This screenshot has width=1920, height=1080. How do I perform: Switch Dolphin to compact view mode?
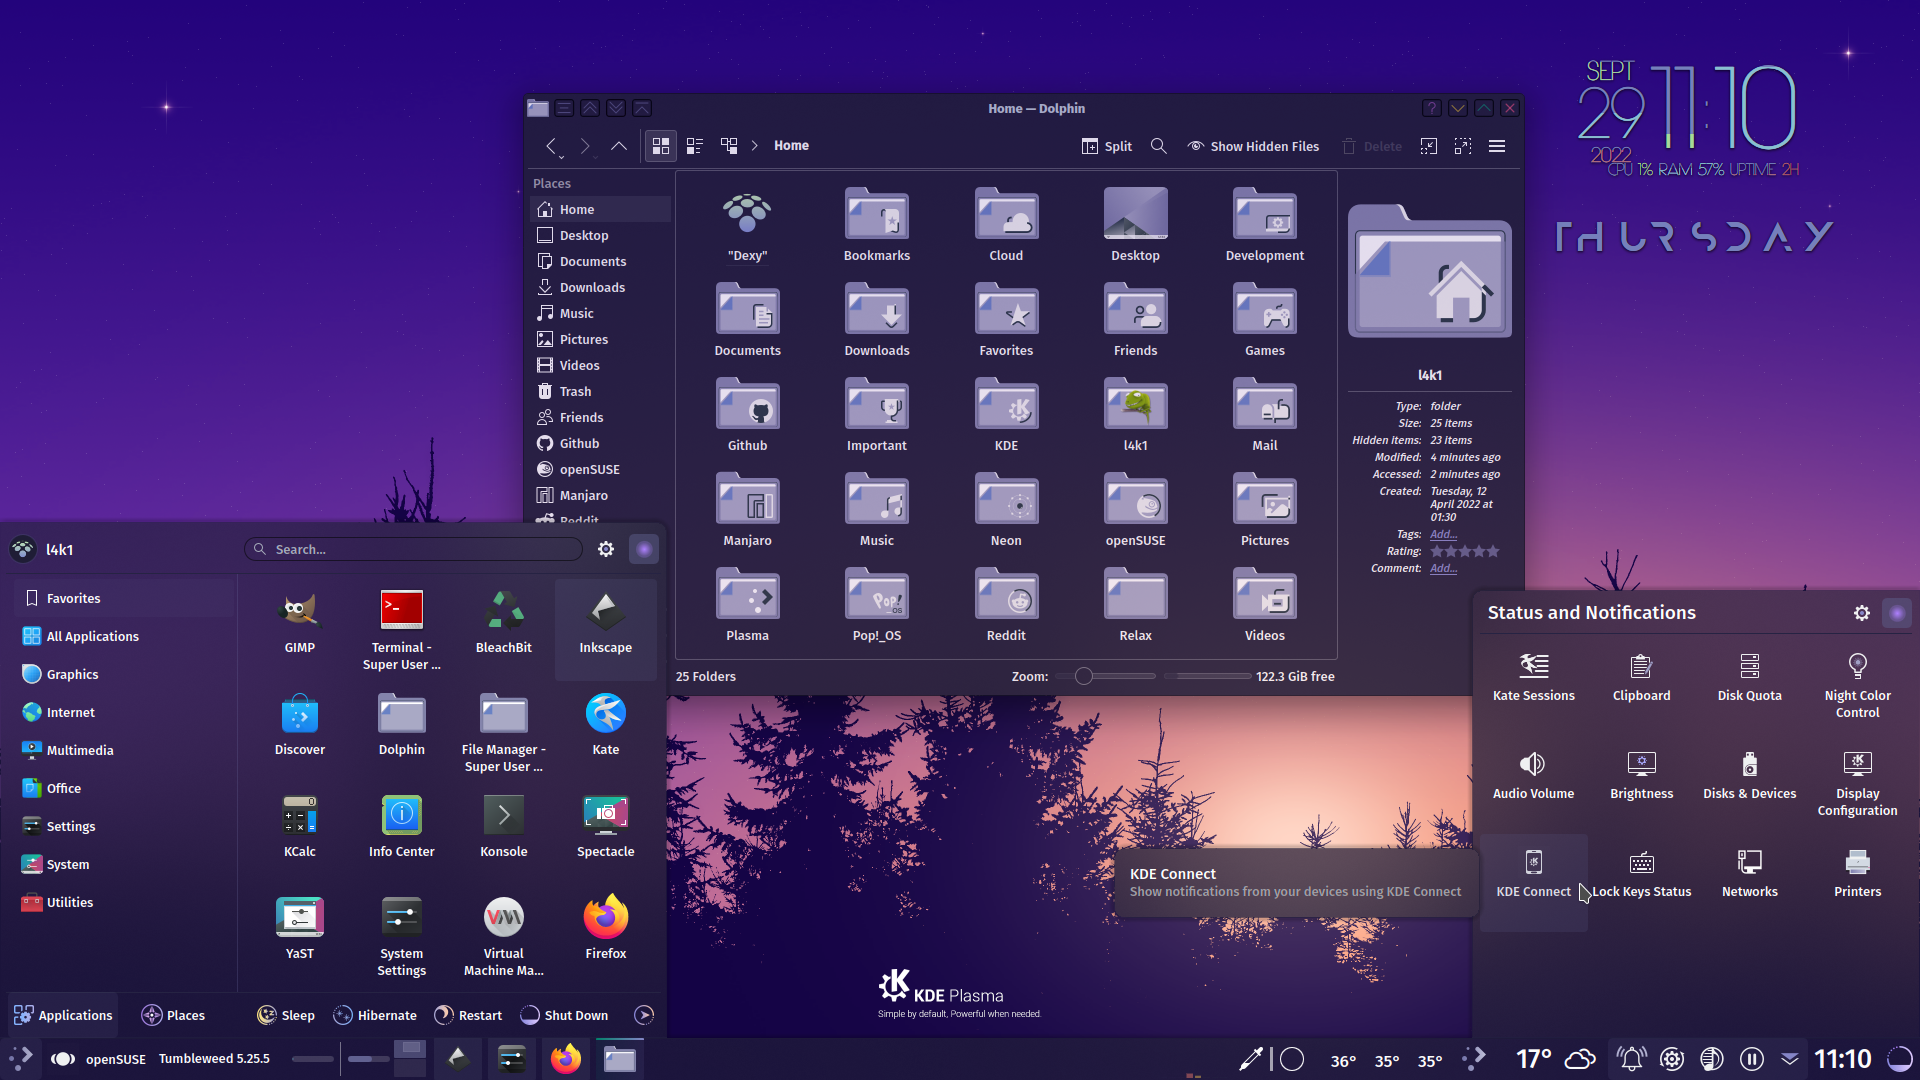click(x=695, y=146)
